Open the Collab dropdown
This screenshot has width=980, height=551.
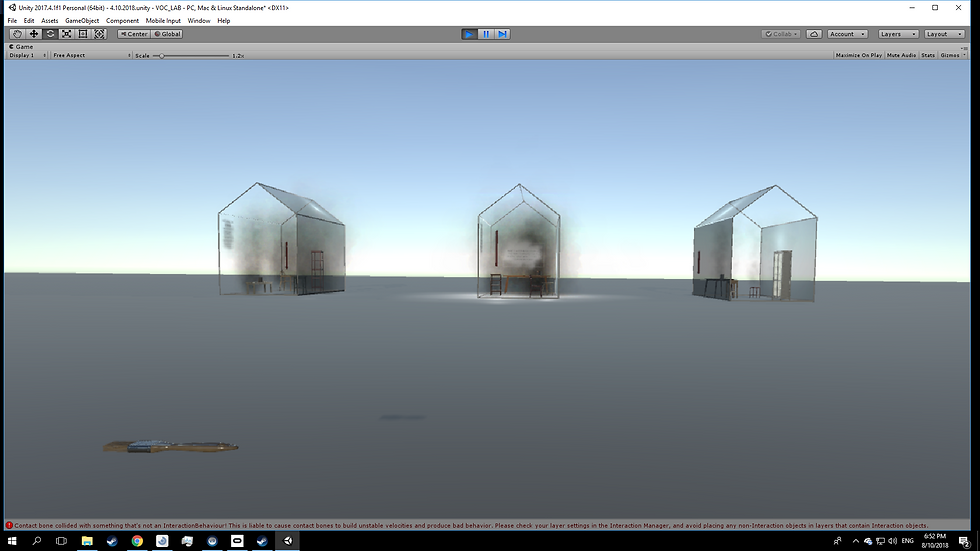[781, 34]
